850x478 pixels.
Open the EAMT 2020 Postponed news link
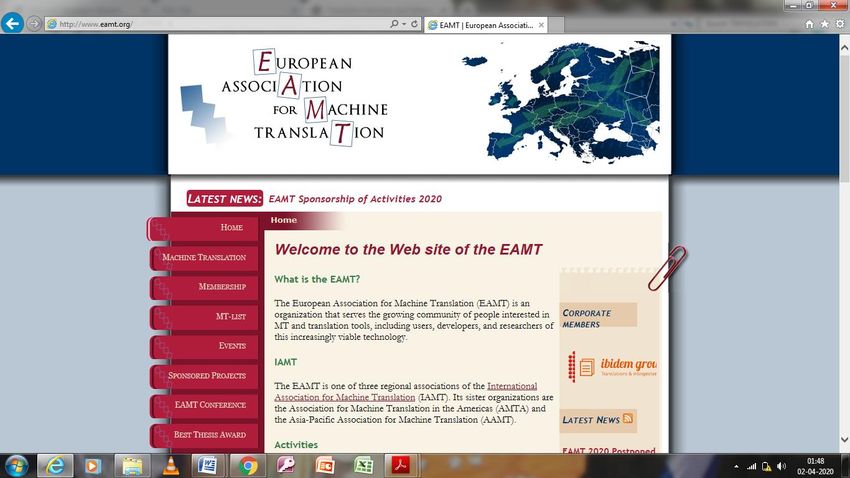pos(609,450)
